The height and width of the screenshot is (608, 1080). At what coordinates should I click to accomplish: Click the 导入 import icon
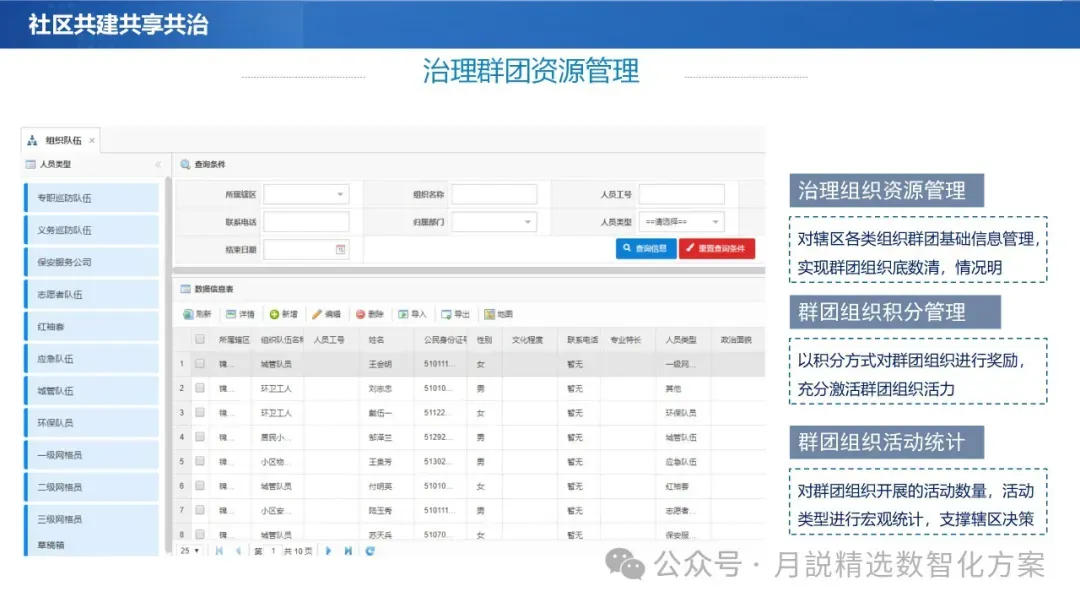pyautogui.click(x=403, y=314)
